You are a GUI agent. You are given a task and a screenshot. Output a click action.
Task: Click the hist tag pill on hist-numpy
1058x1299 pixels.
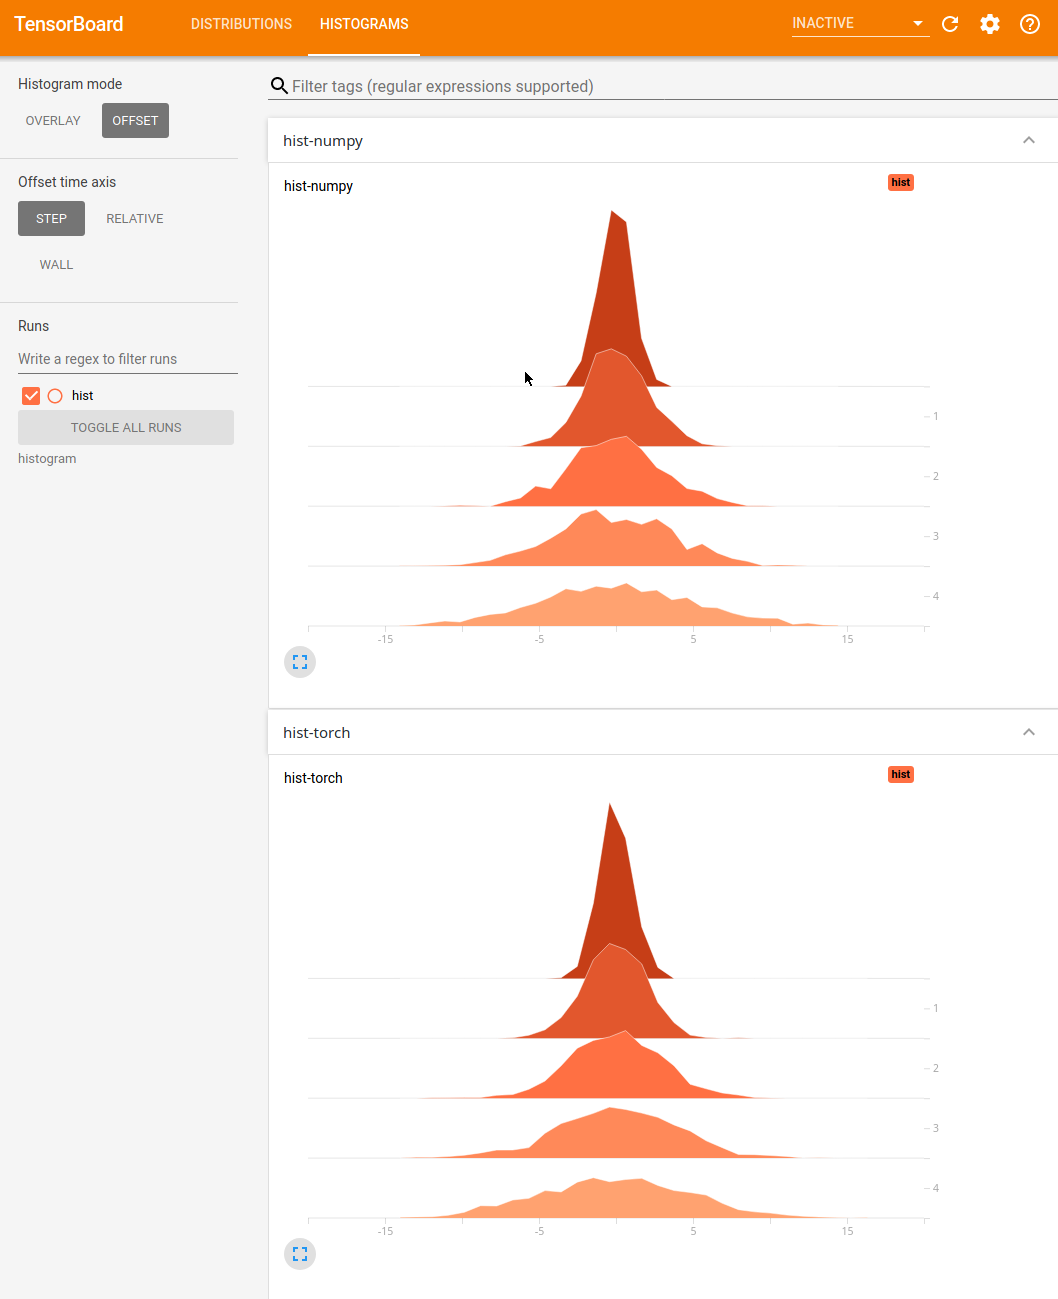(x=900, y=182)
